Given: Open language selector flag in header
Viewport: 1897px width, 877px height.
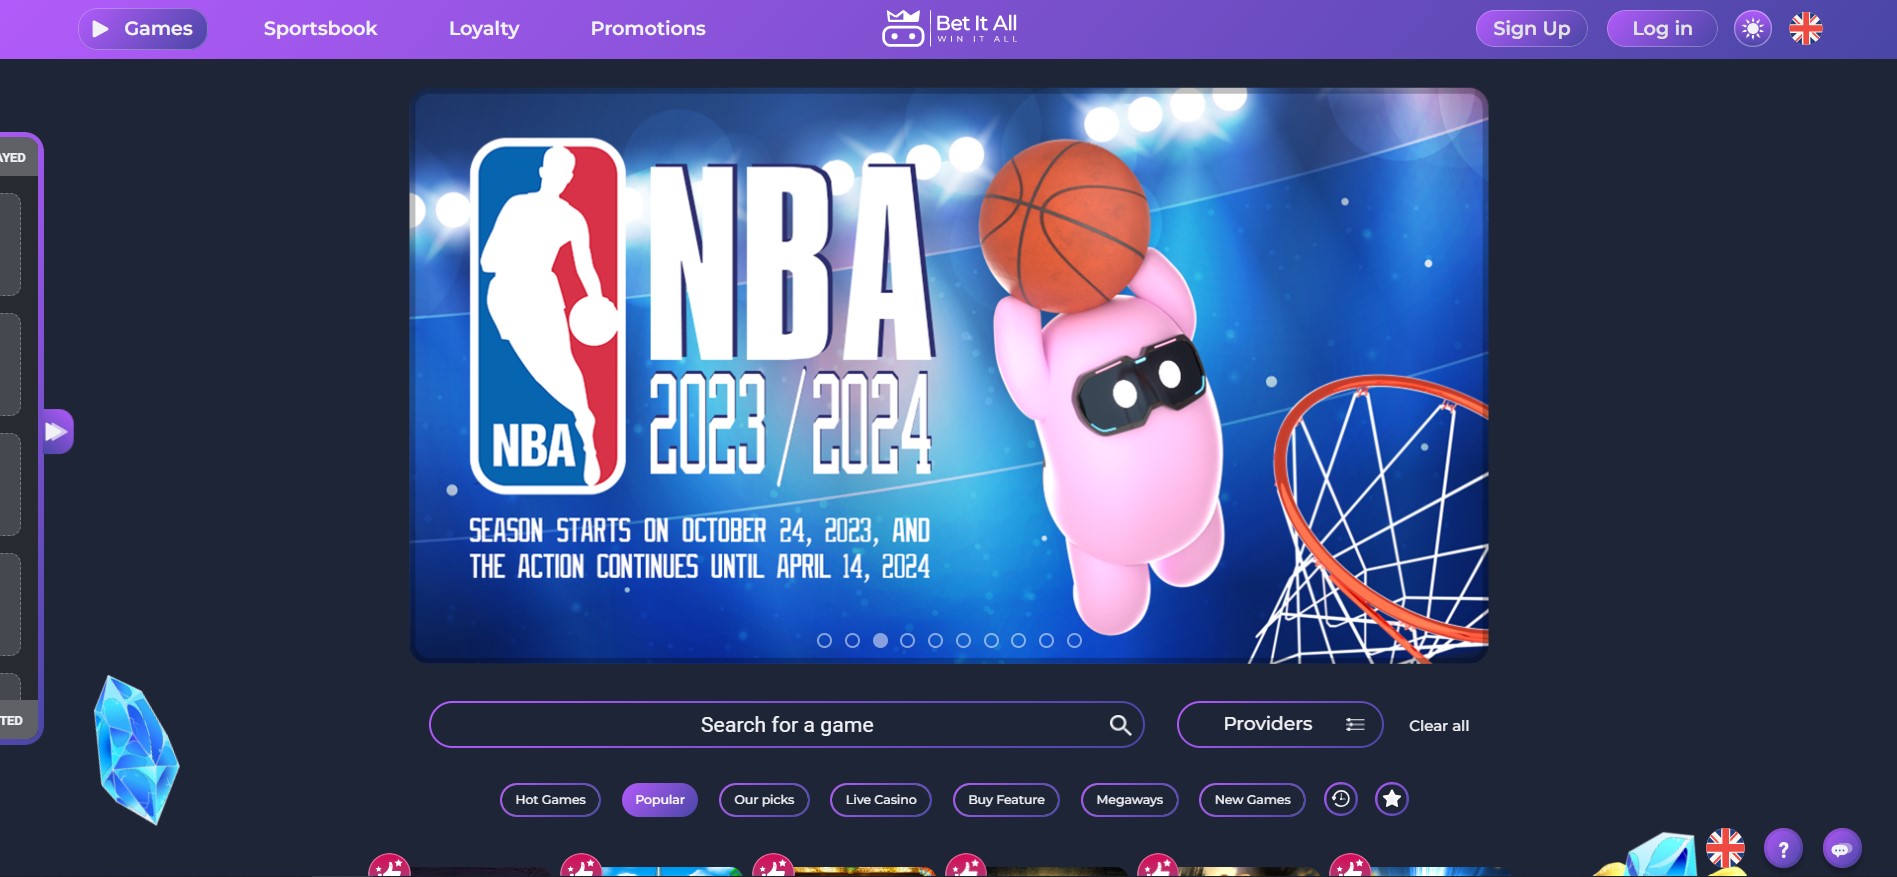Looking at the screenshot, I should [1805, 29].
